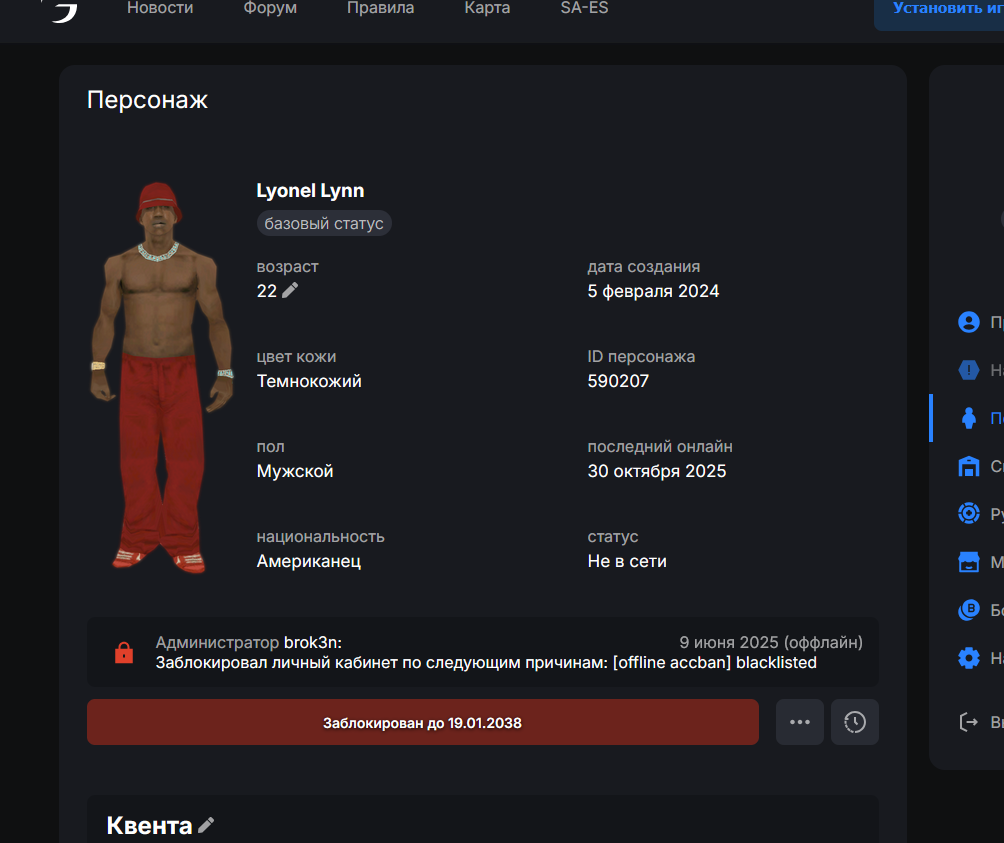Edit the Квента section via pencil icon
The image size is (1004, 843).
tap(206, 825)
